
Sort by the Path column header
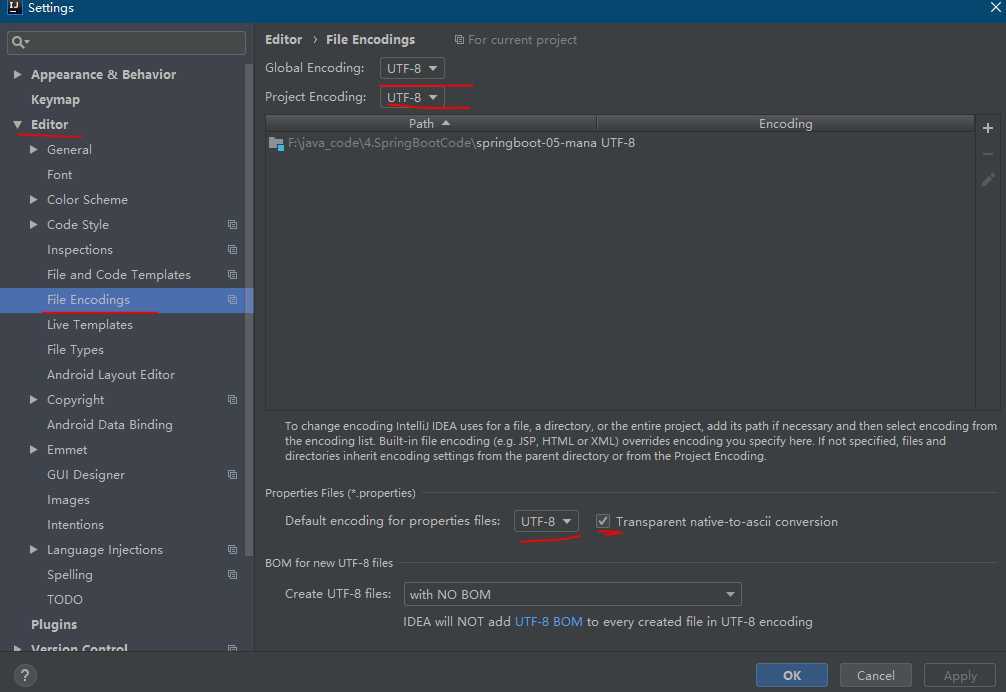tap(431, 123)
